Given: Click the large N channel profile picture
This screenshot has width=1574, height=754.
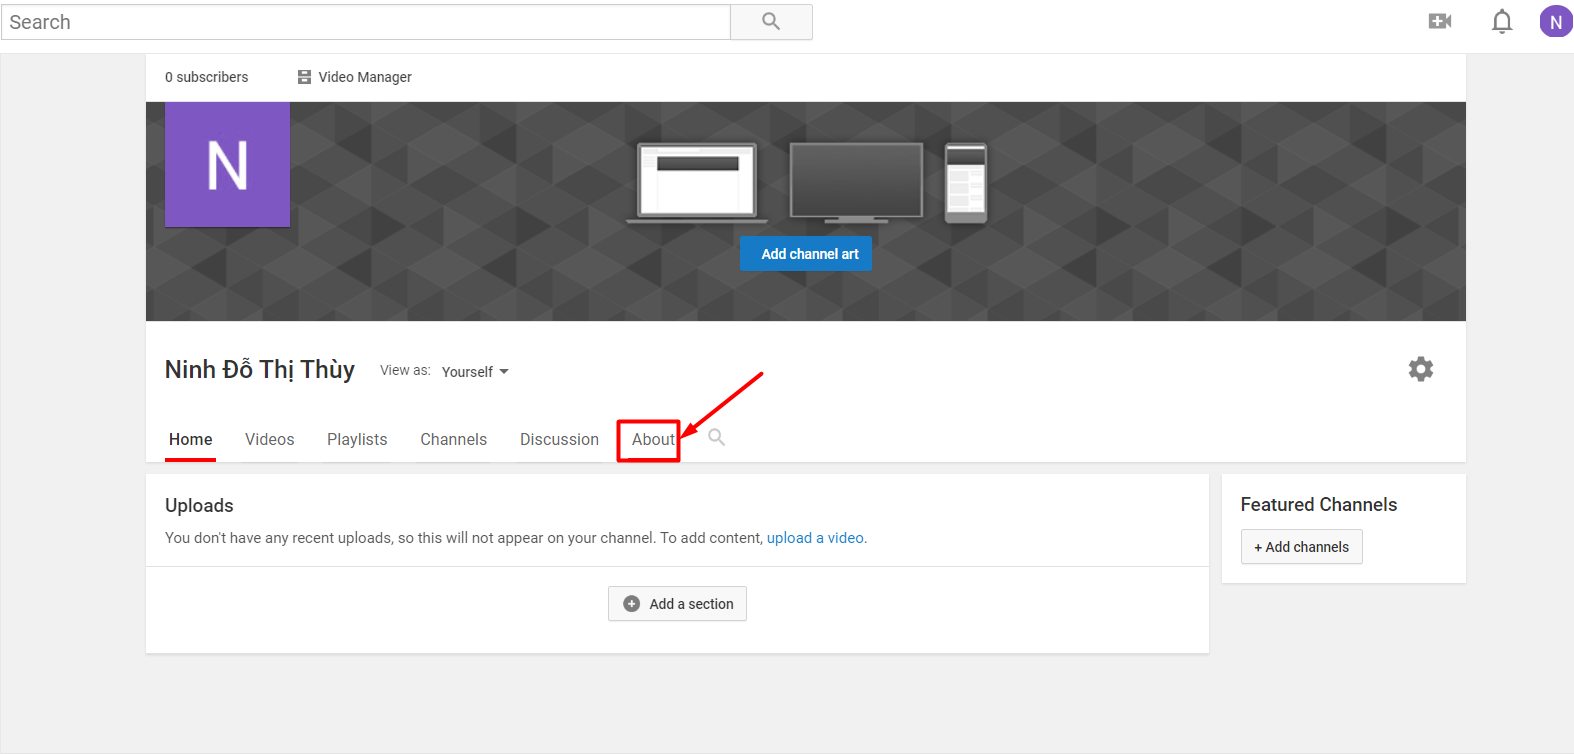Looking at the screenshot, I should [227, 164].
